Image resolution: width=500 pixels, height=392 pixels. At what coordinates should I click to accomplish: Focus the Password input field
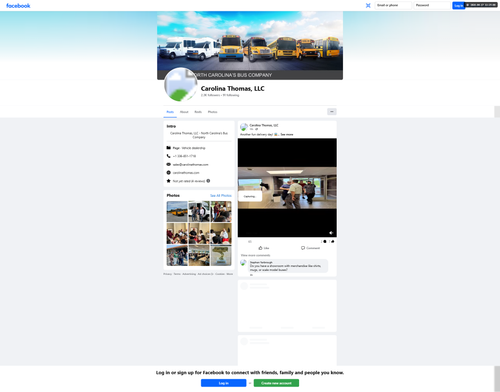[x=432, y=5]
